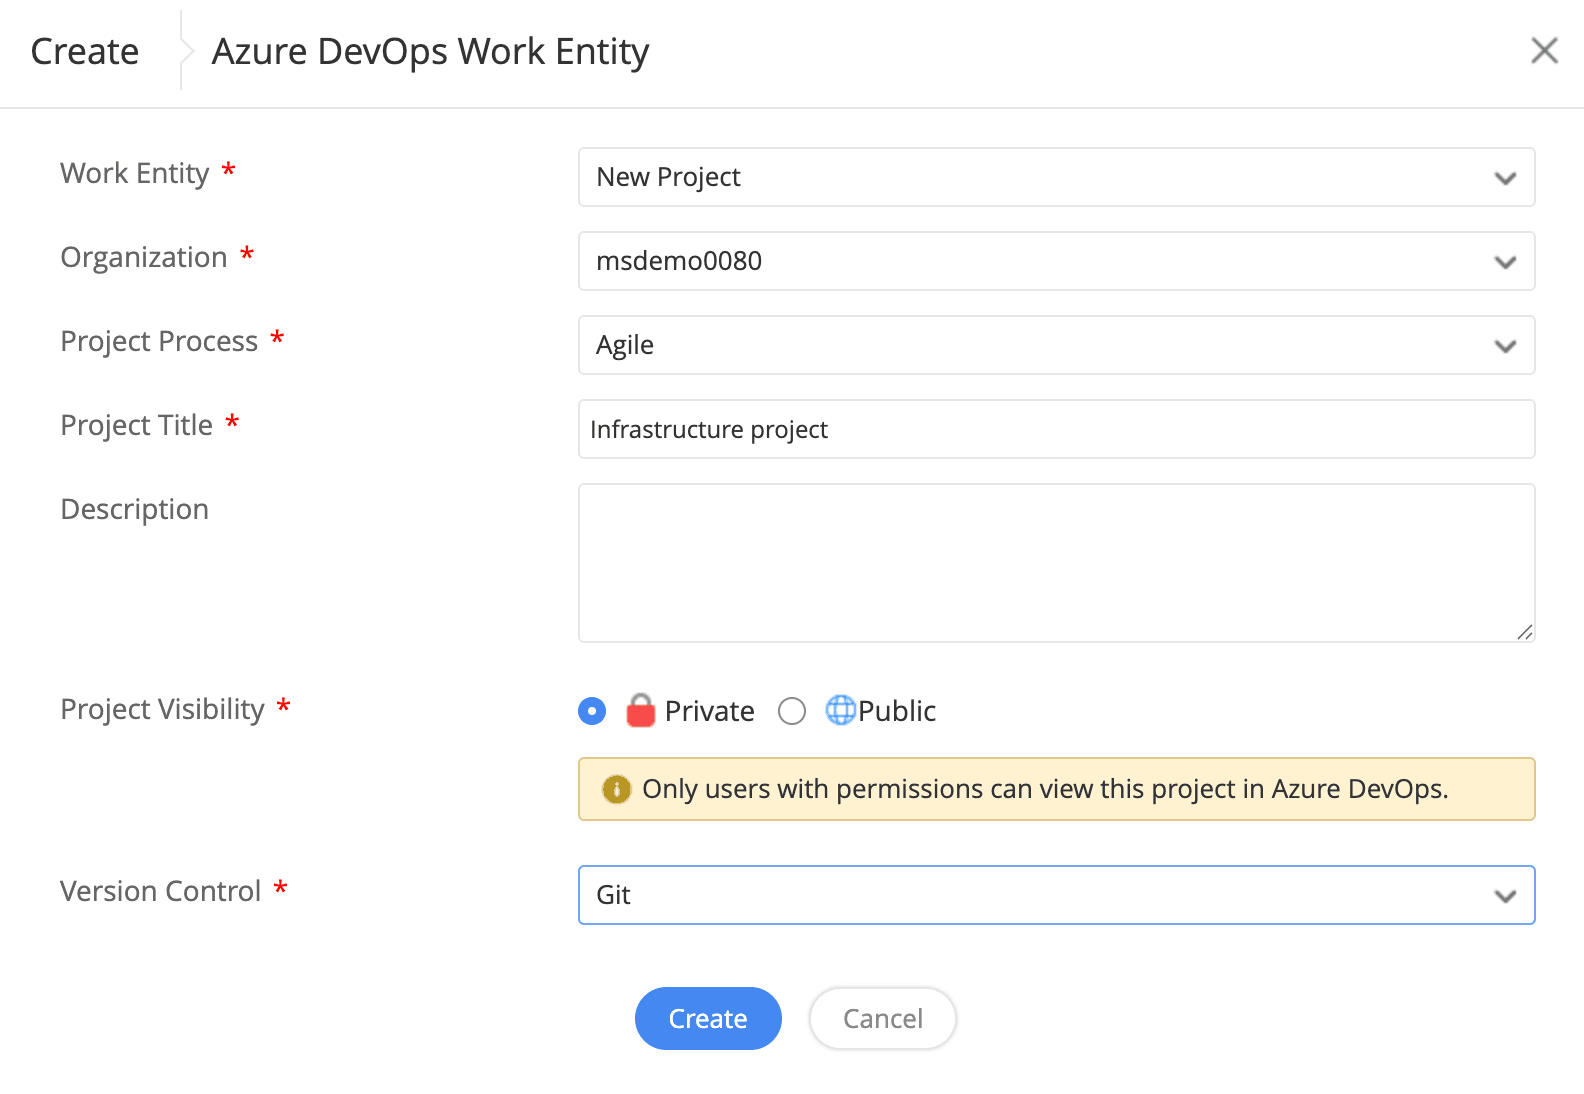Click the breadcrumb arrow after Create

(x=185, y=51)
